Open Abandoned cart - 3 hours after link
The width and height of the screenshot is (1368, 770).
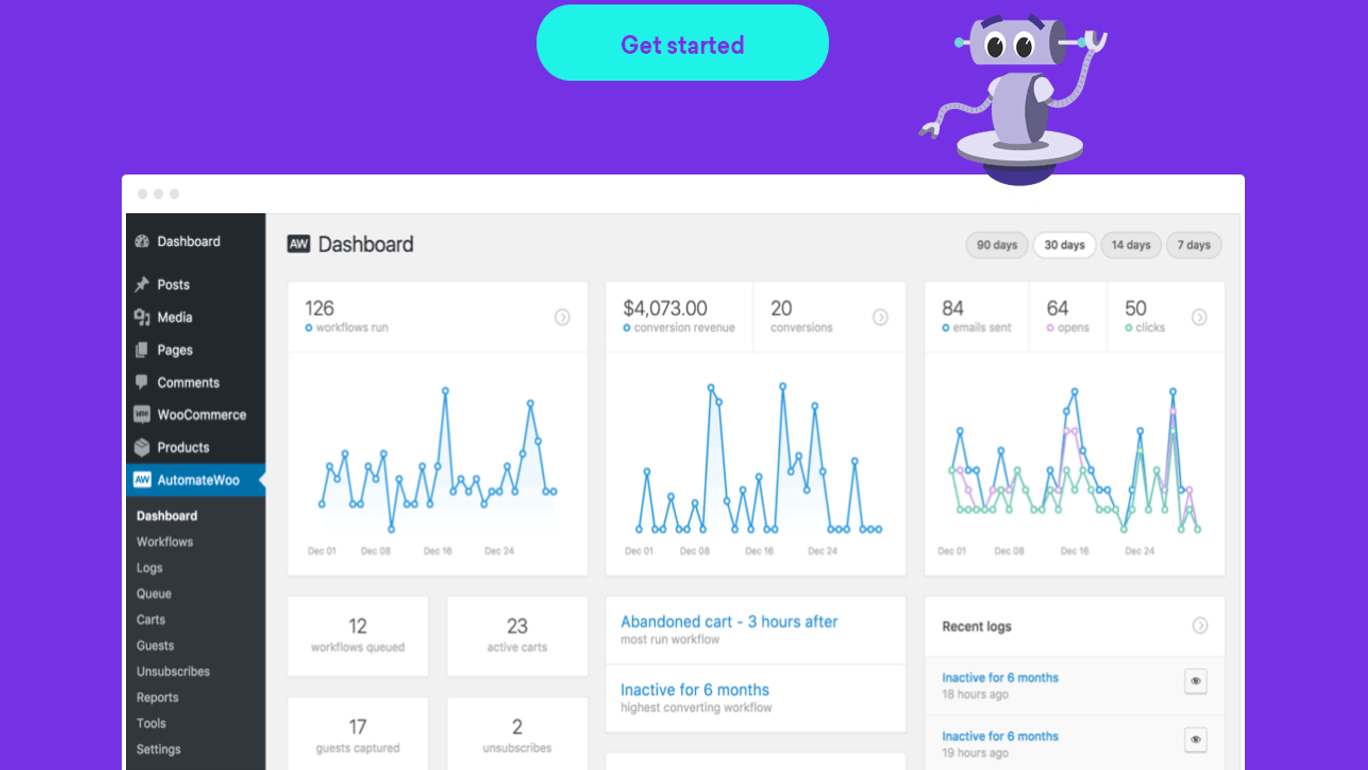(x=729, y=621)
